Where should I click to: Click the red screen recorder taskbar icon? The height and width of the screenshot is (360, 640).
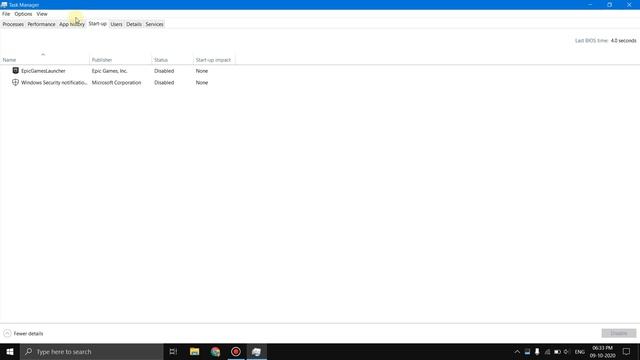click(236, 351)
